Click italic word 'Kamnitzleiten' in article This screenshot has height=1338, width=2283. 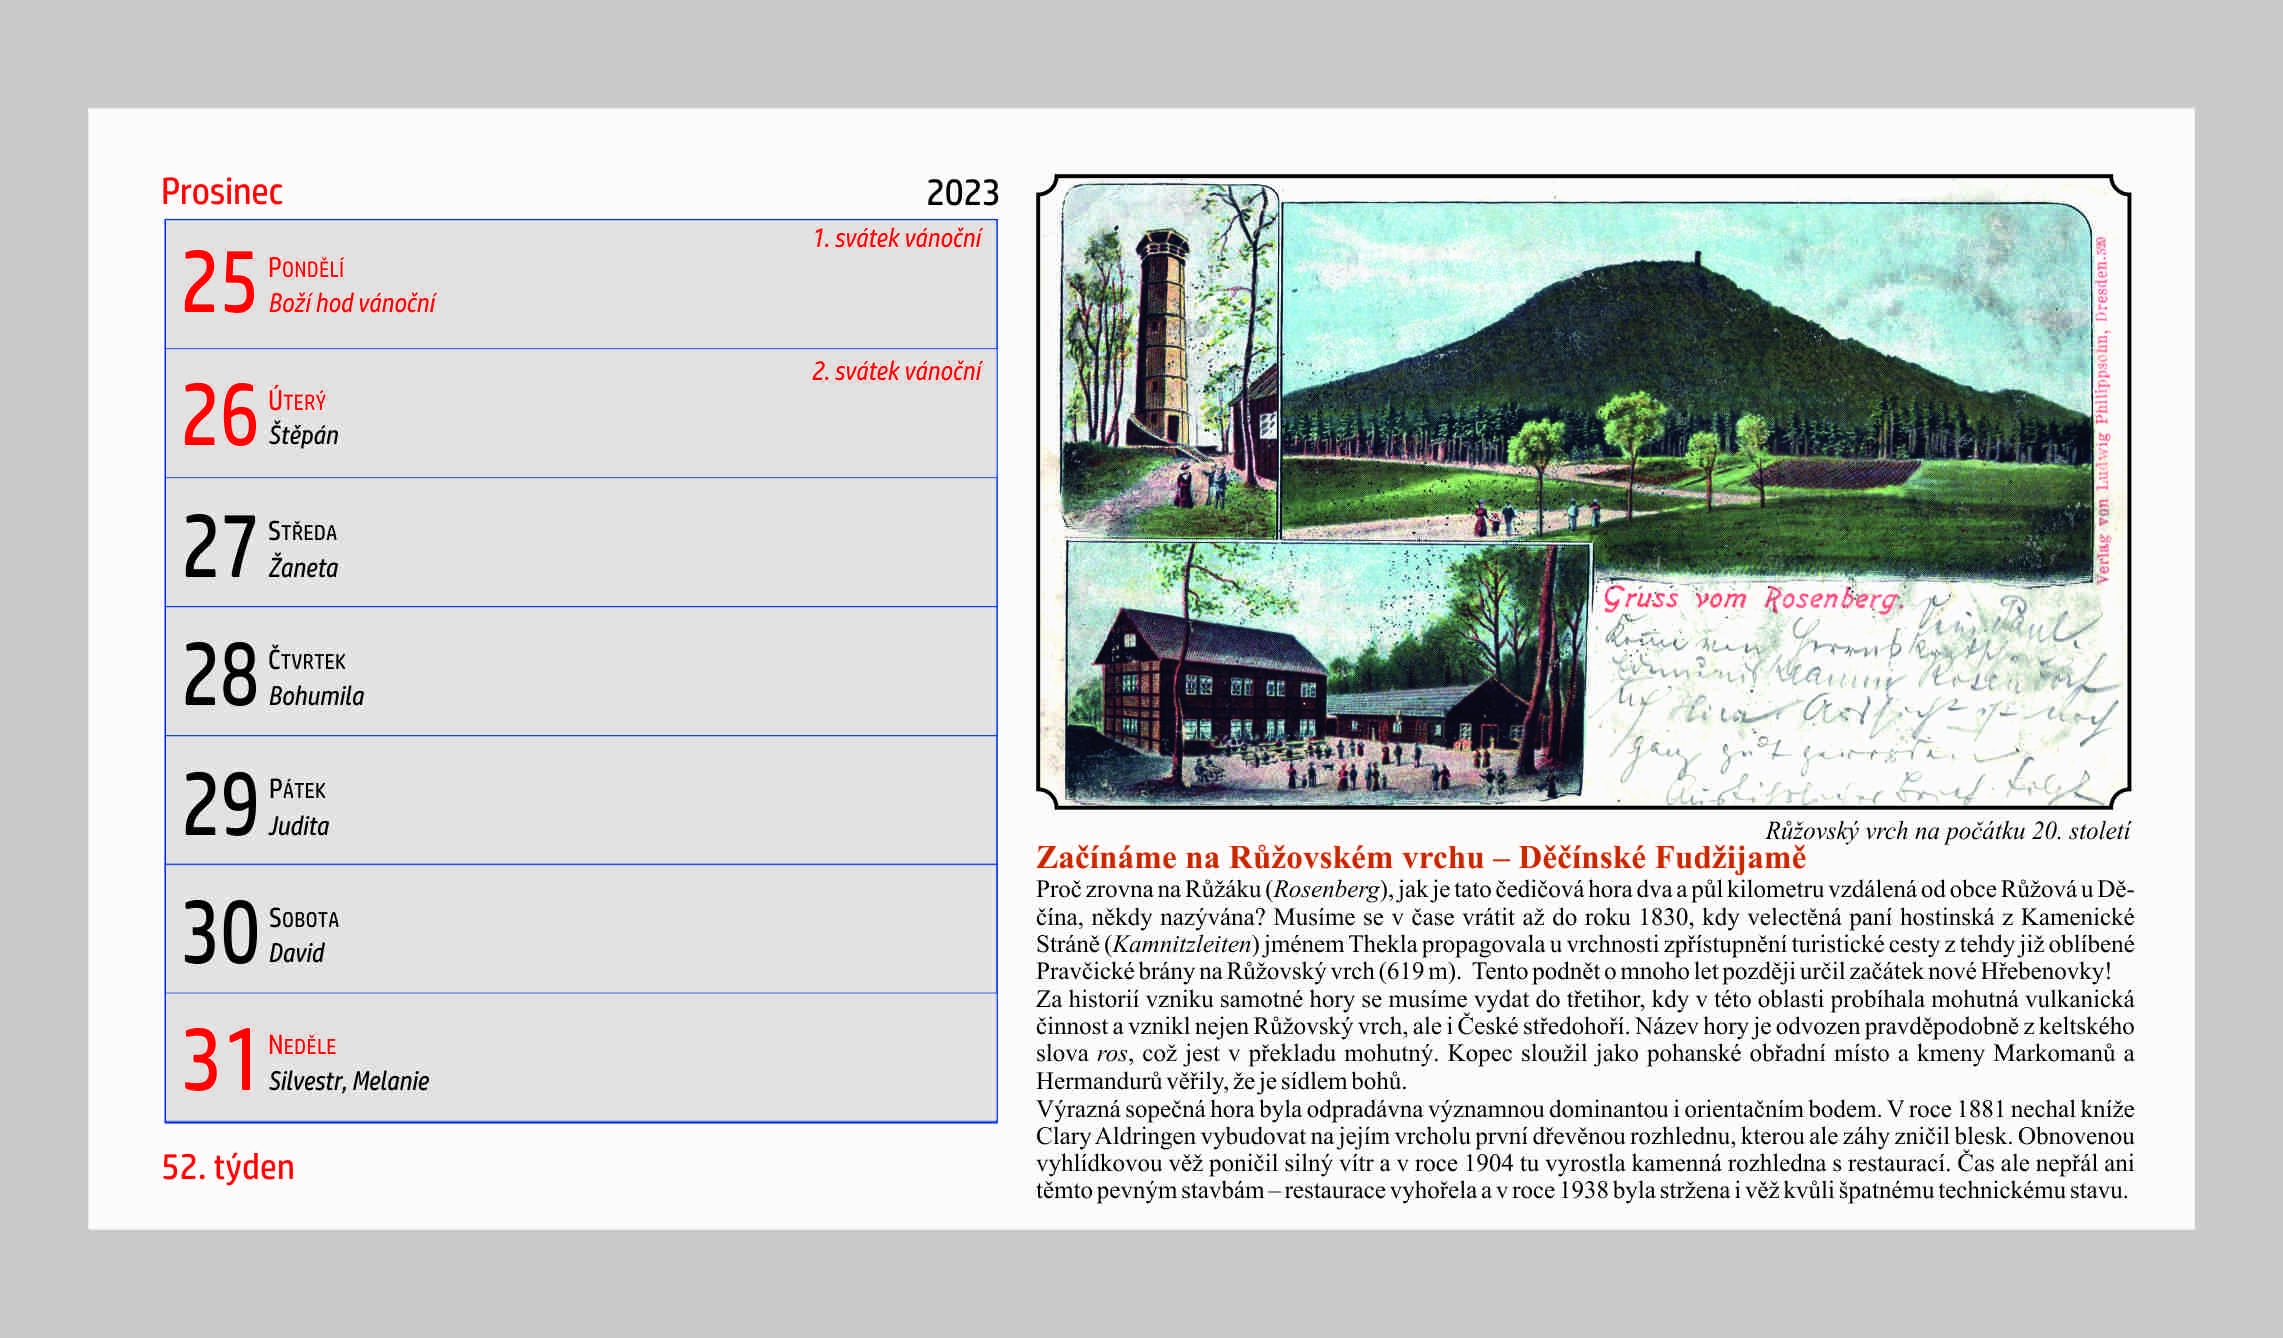[x=1183, y=944]
